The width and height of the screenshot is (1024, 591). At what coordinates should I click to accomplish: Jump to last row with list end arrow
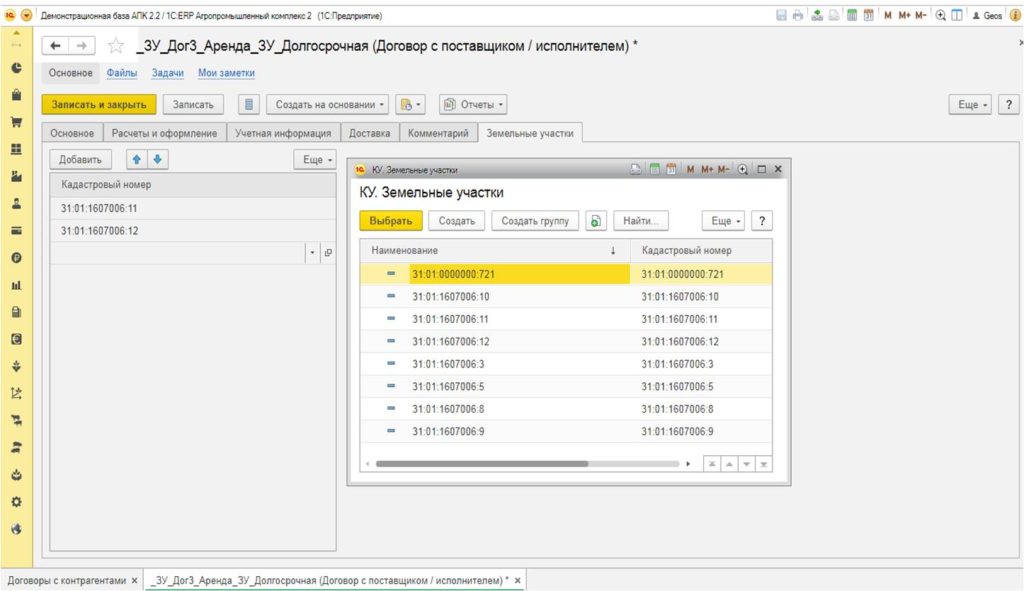[x=763, y=464]
